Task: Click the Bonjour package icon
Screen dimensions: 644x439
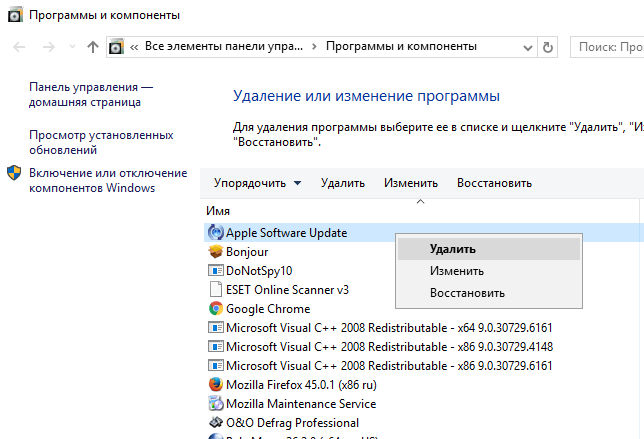Action: click(216, 251)
